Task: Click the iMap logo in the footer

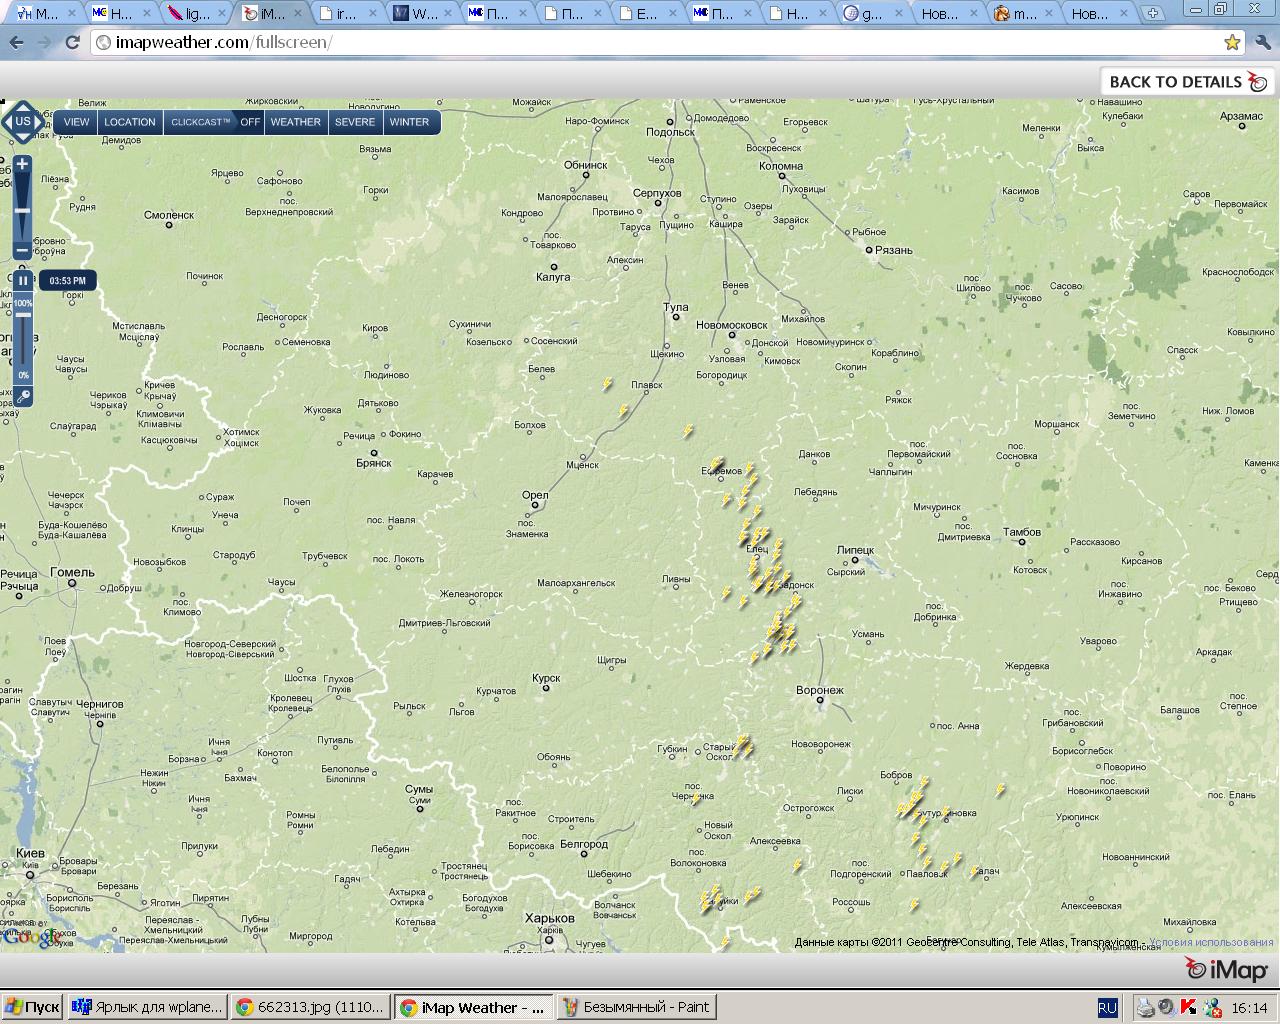Action: pyautogui.click(x=1227, y=969)
